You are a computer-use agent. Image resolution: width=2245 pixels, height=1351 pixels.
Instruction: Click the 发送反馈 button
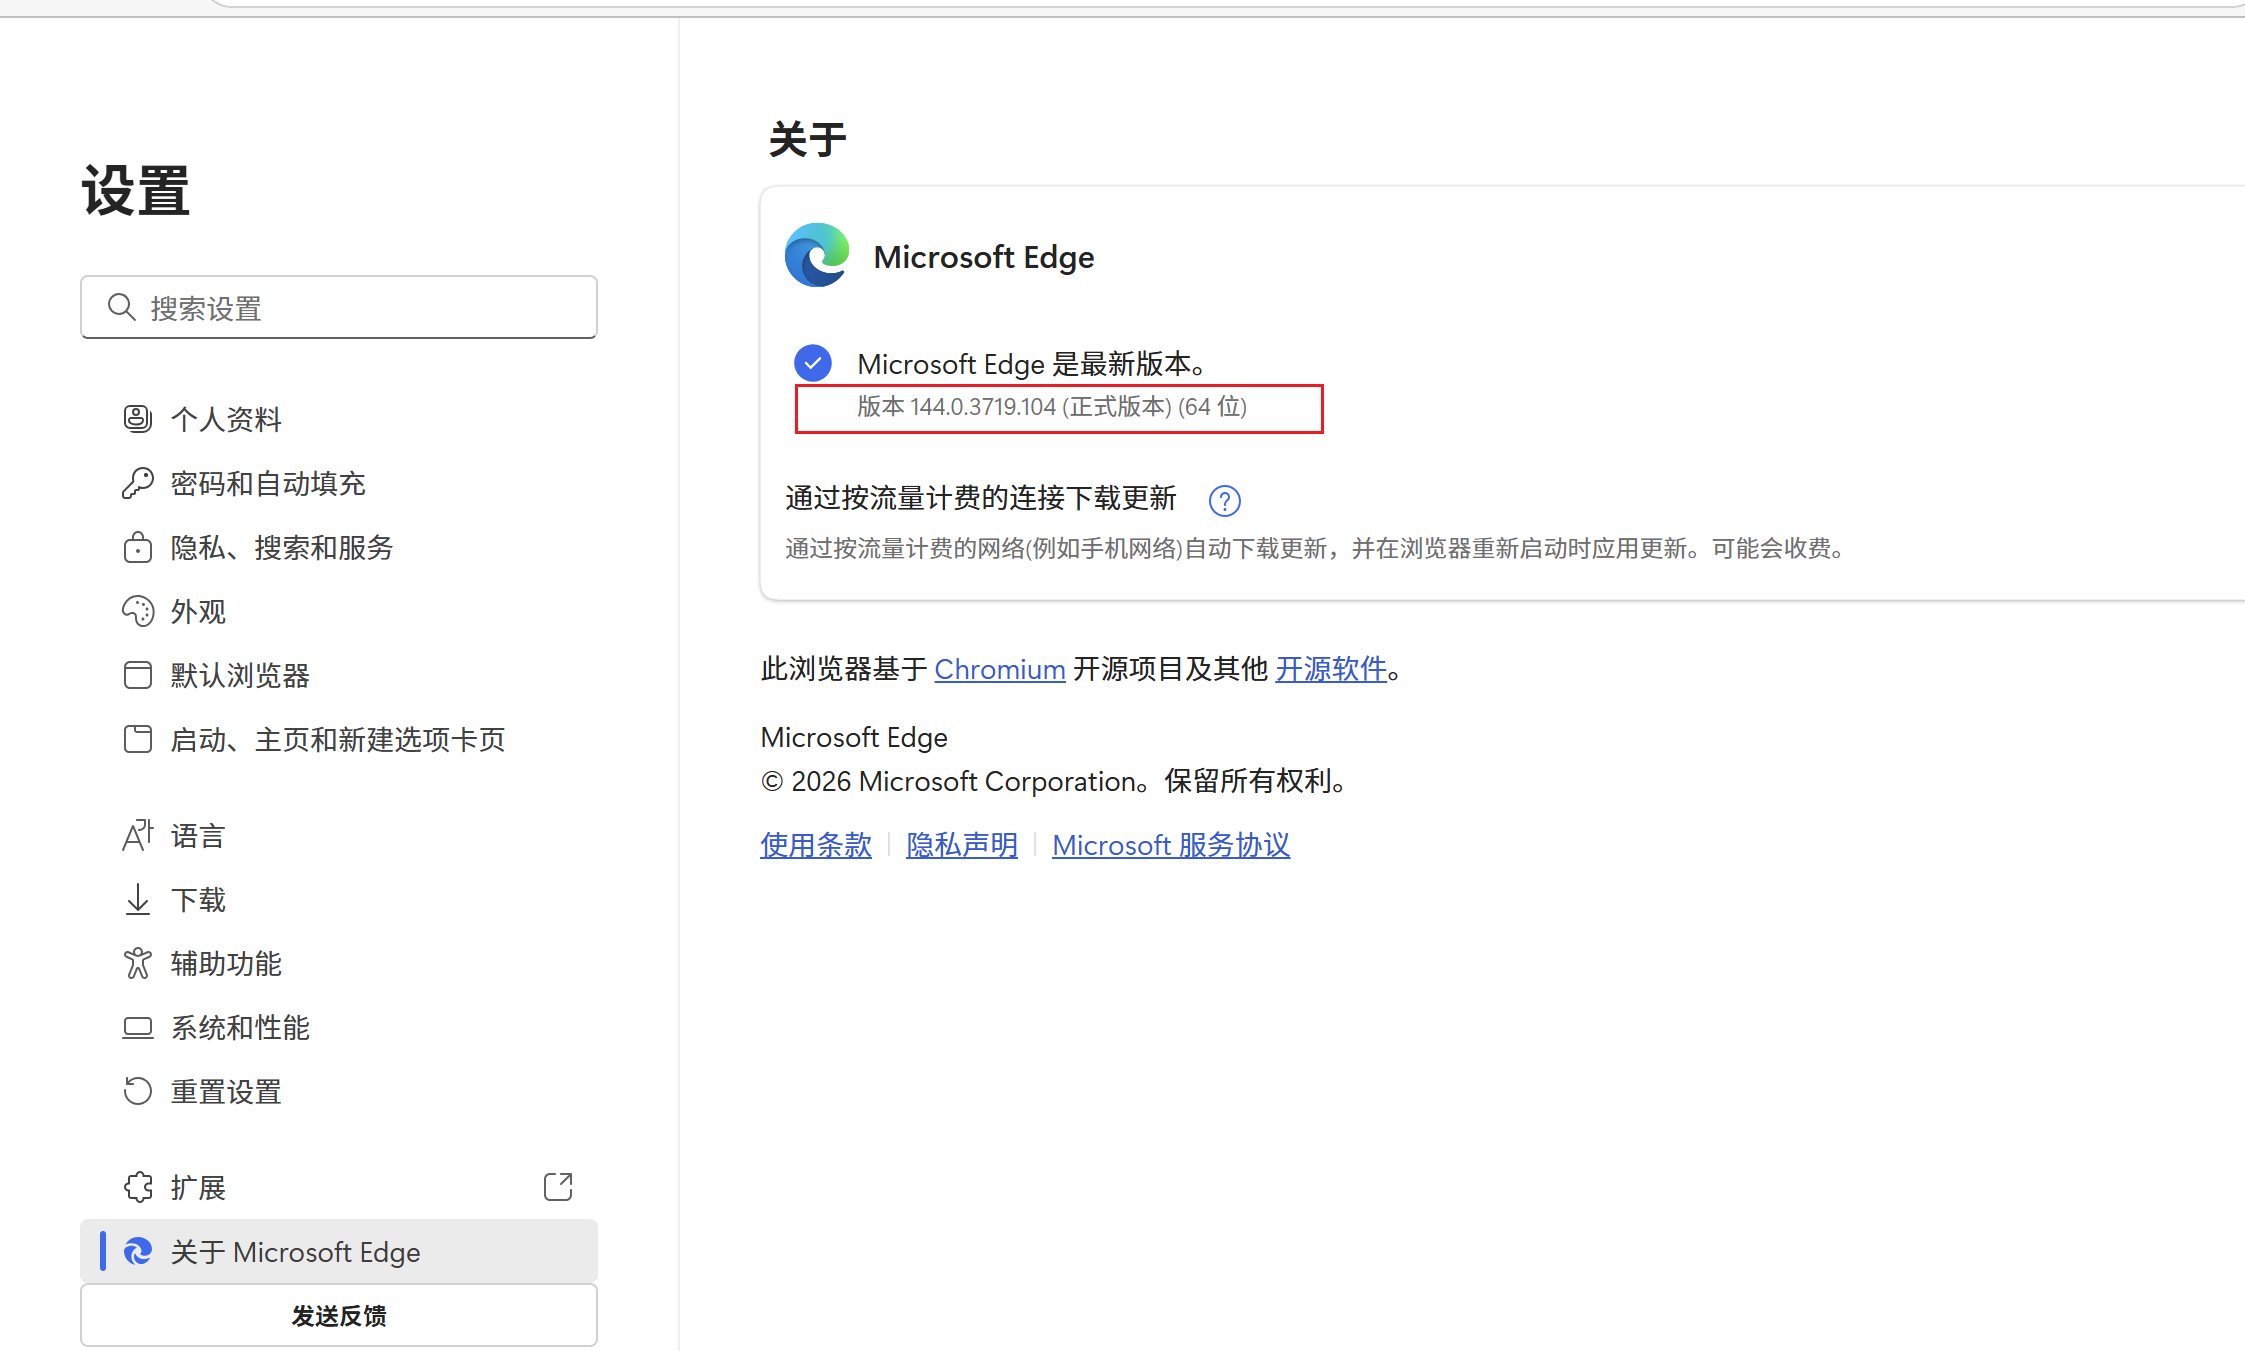(339, 1315)
